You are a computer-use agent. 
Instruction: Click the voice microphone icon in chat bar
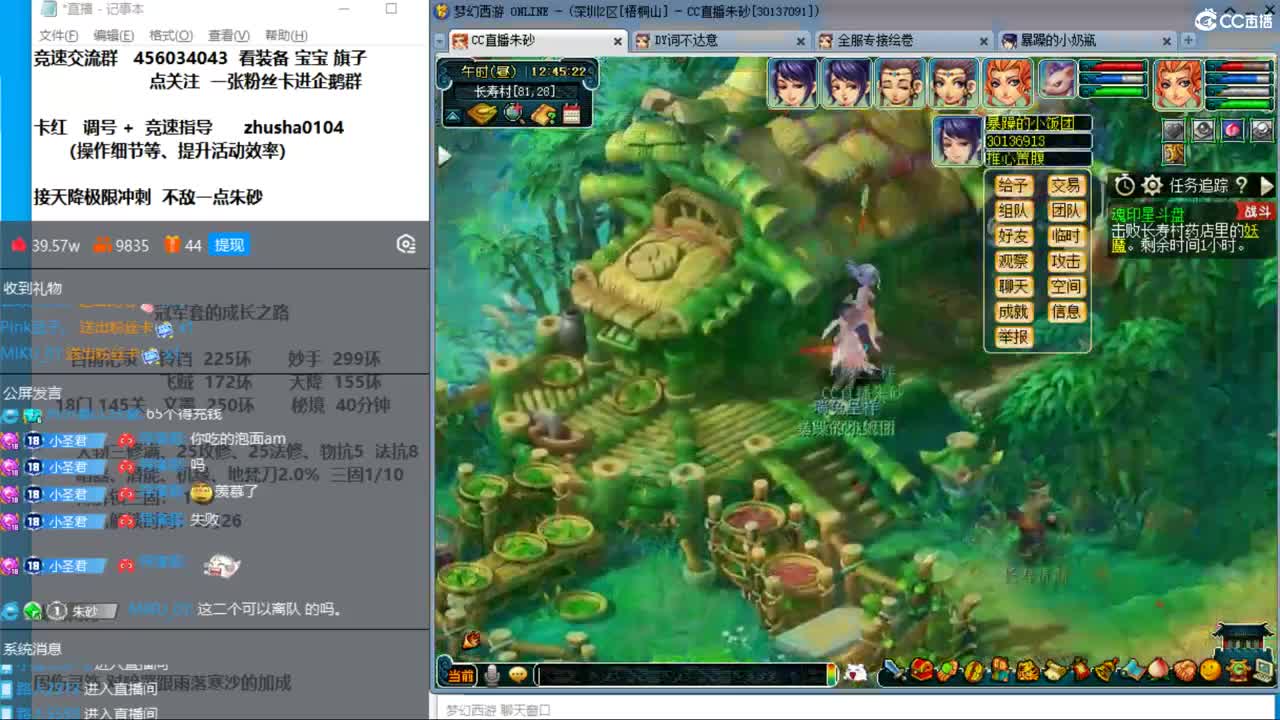point(492,676)
